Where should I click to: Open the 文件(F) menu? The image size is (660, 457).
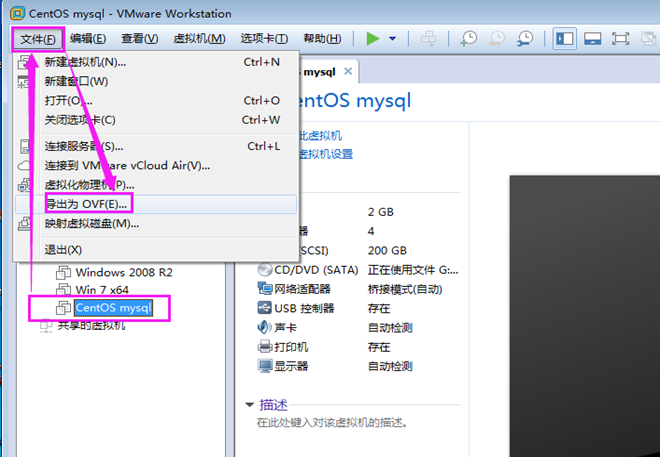click(38, 39)
